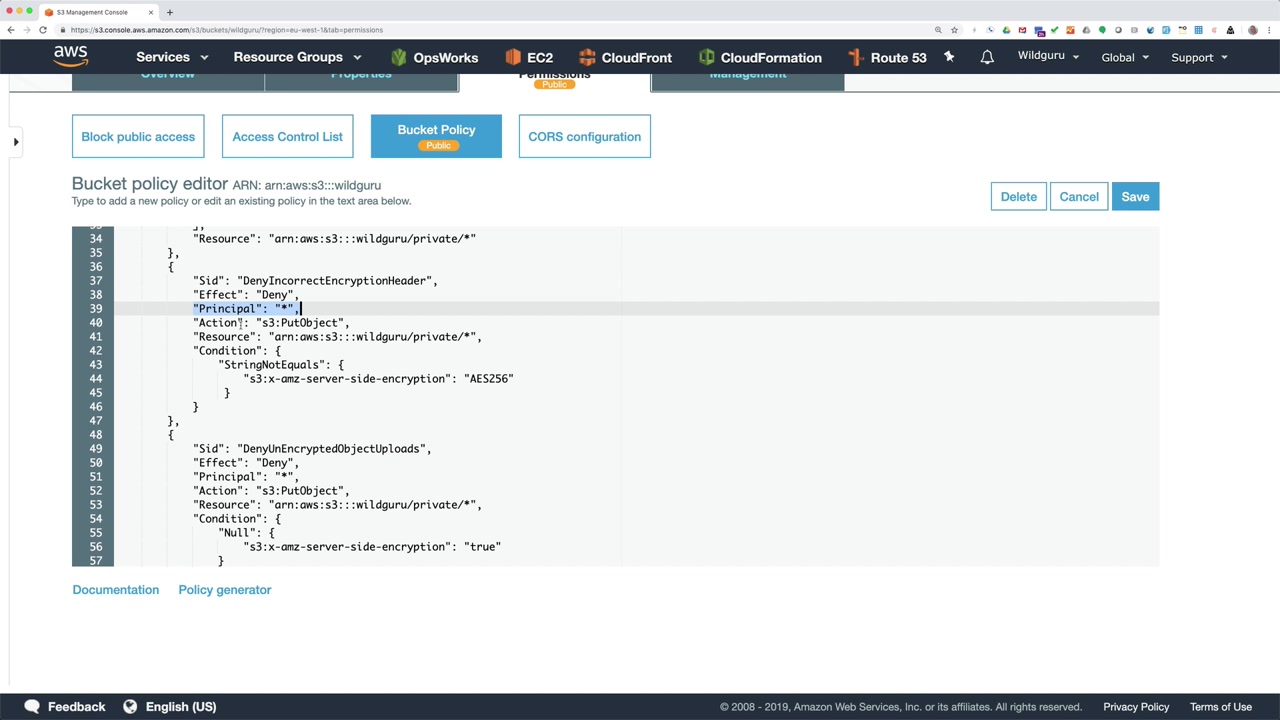Image resolution: width=1280 pixels, height=720 pixels.
Task: Click the feedback speech bubble icon
Action: coord(32,707)
